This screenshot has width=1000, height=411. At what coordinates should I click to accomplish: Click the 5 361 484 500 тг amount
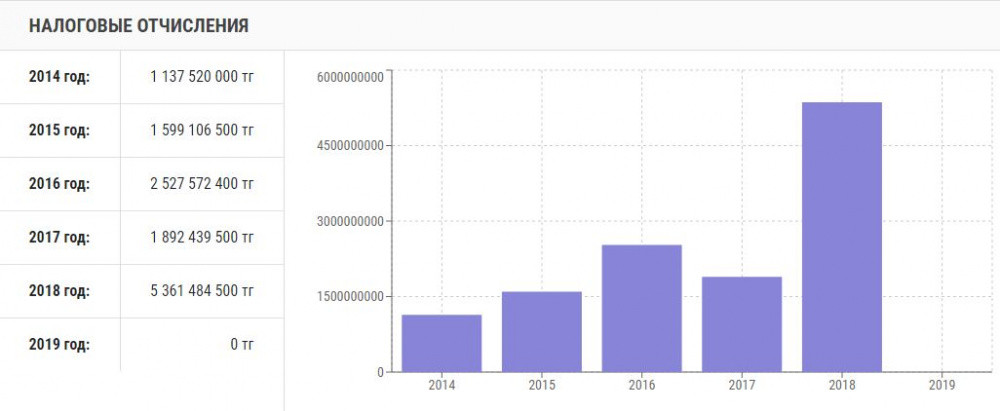click(203, 291)
